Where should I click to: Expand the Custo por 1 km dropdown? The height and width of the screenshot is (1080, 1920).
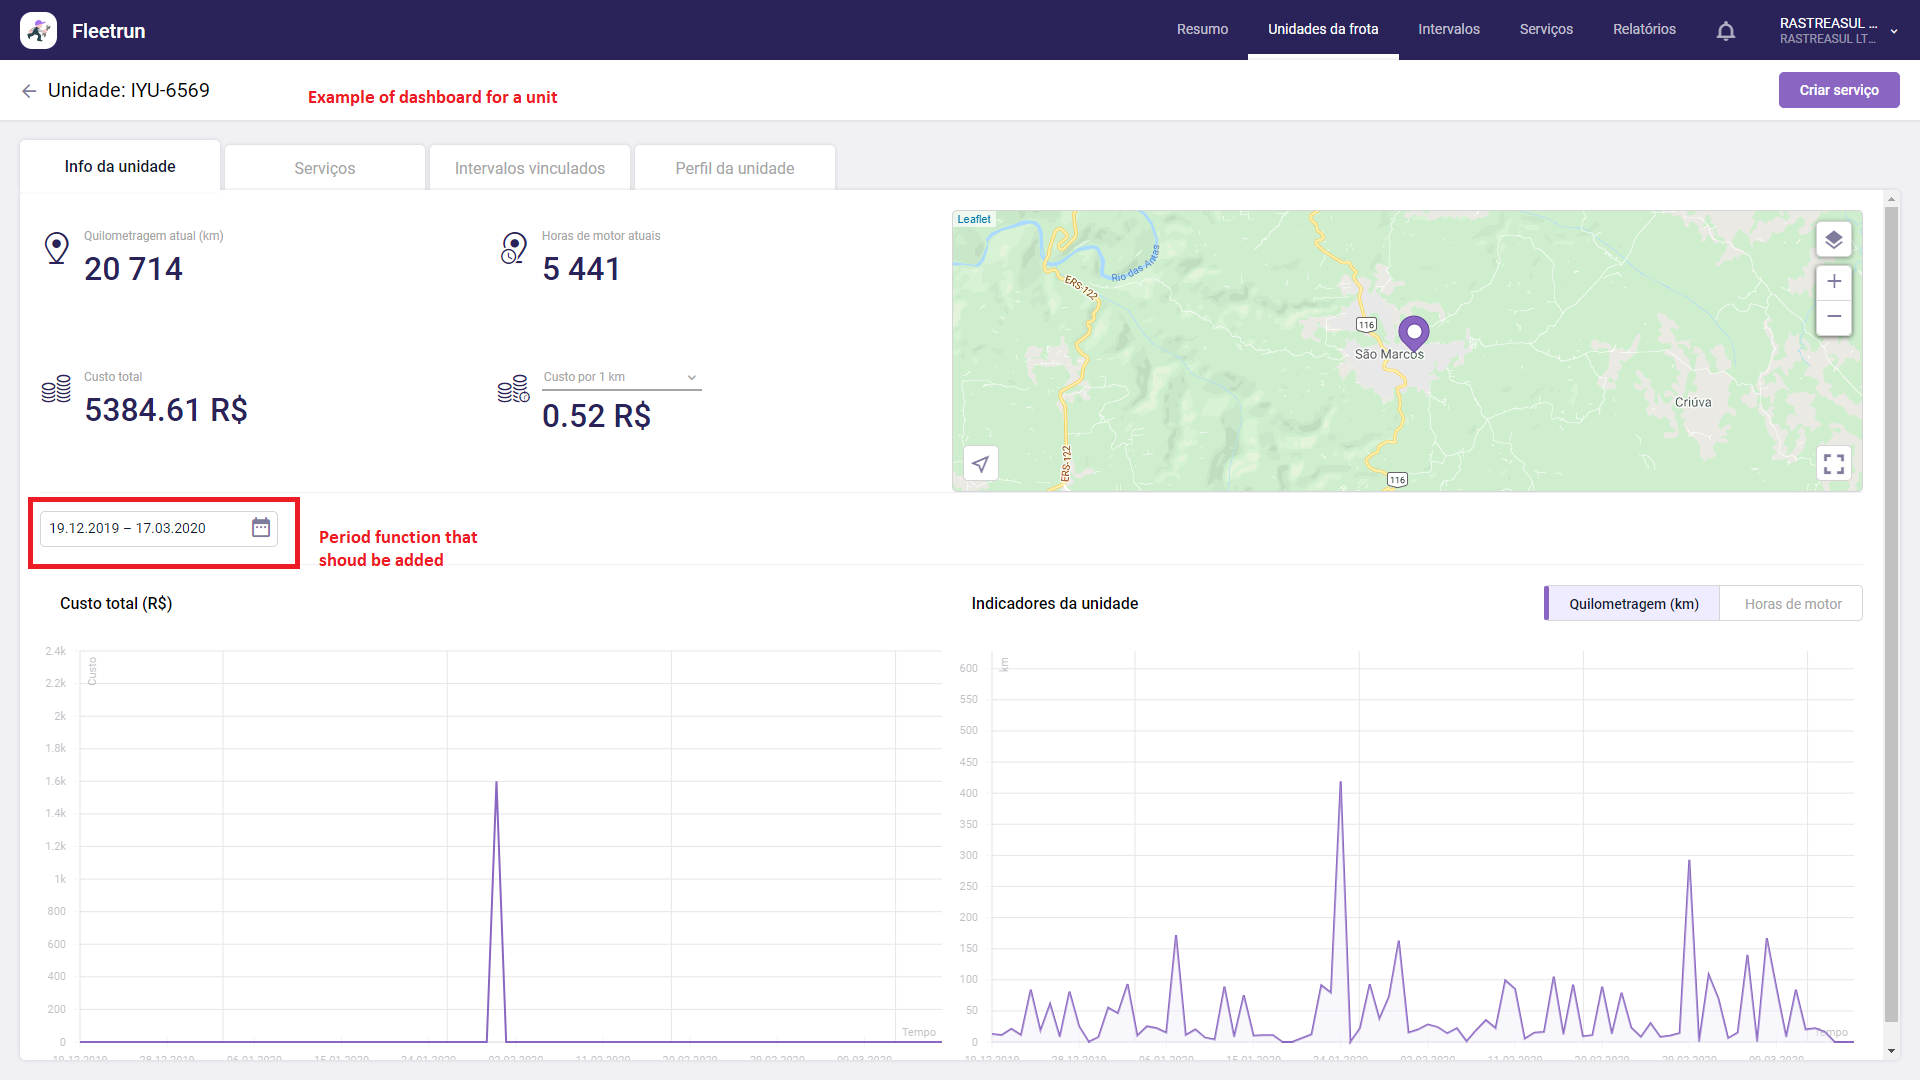click(x=691, y=378)
